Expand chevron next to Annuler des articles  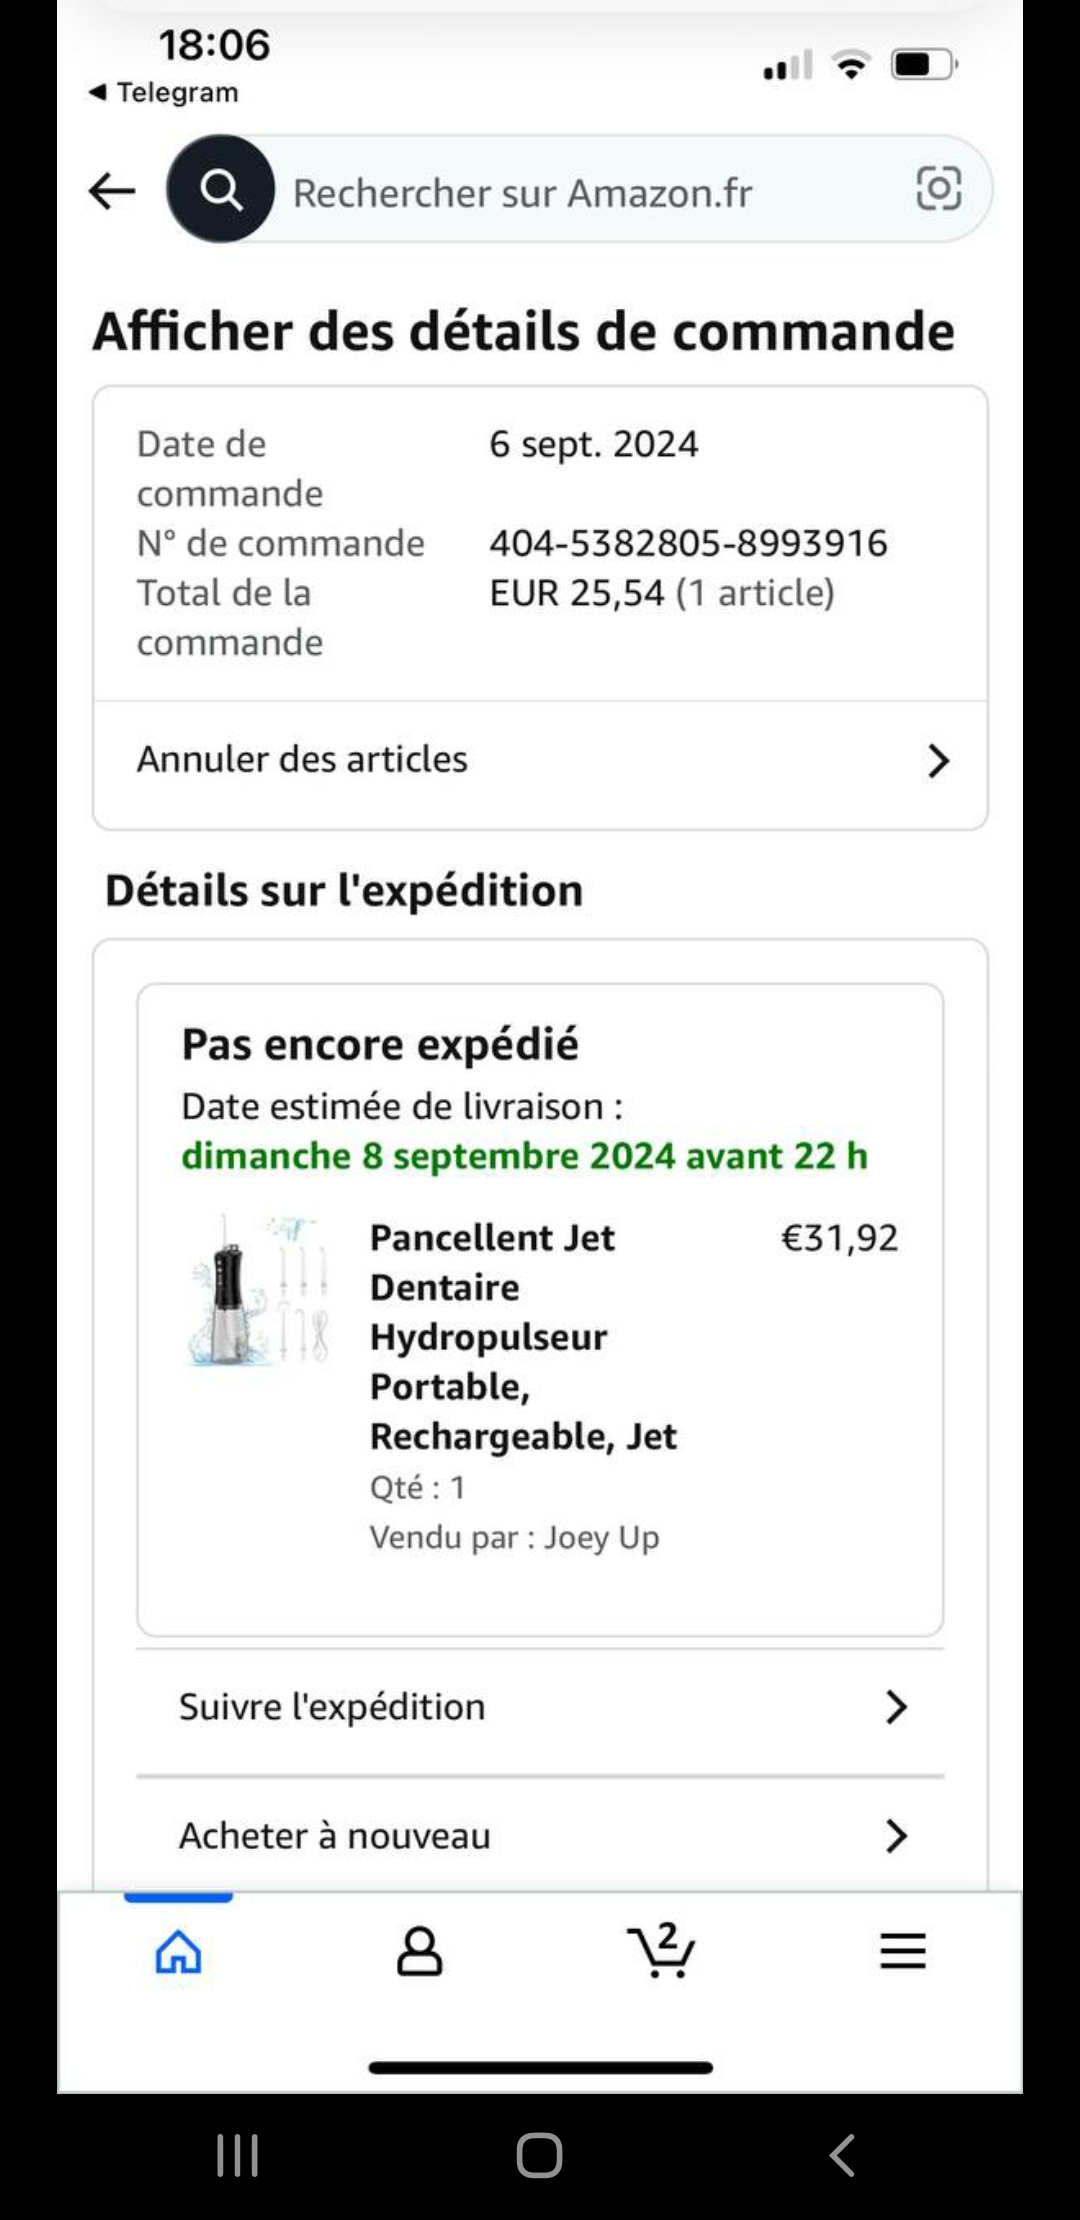pyautogui.click(x=938, y=761)
